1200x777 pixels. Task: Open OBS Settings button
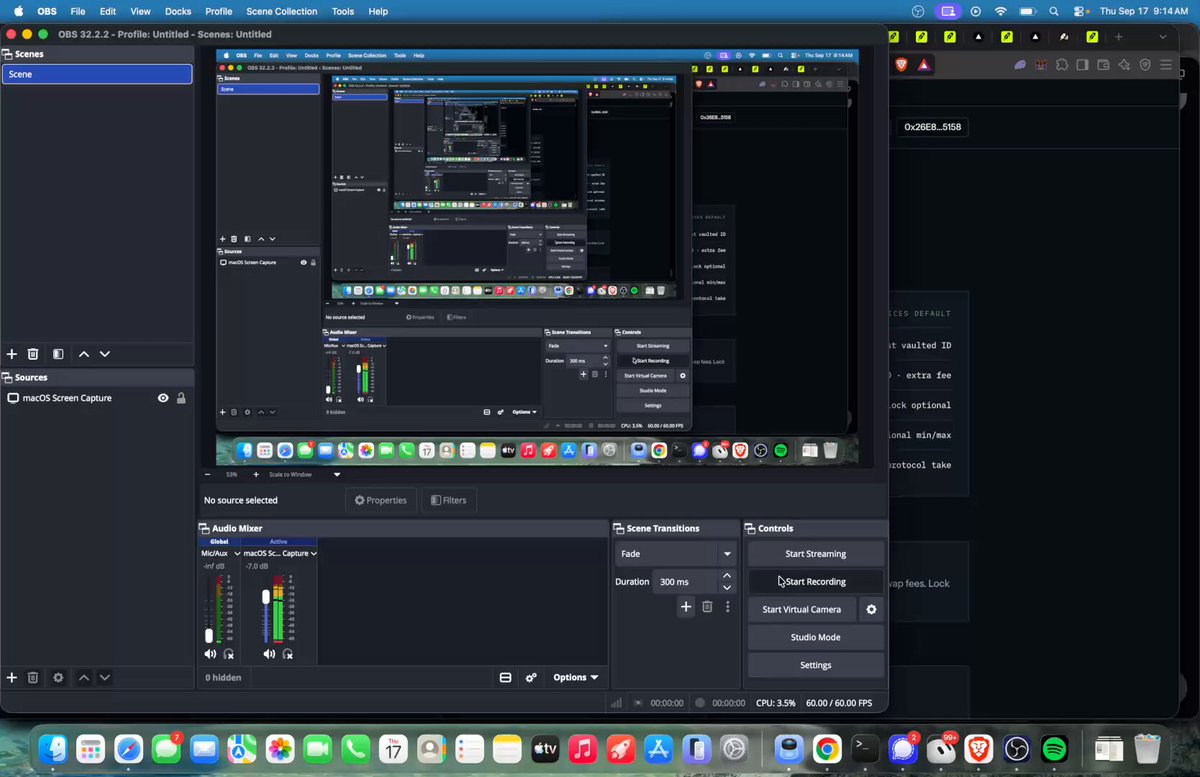(816, 665)
